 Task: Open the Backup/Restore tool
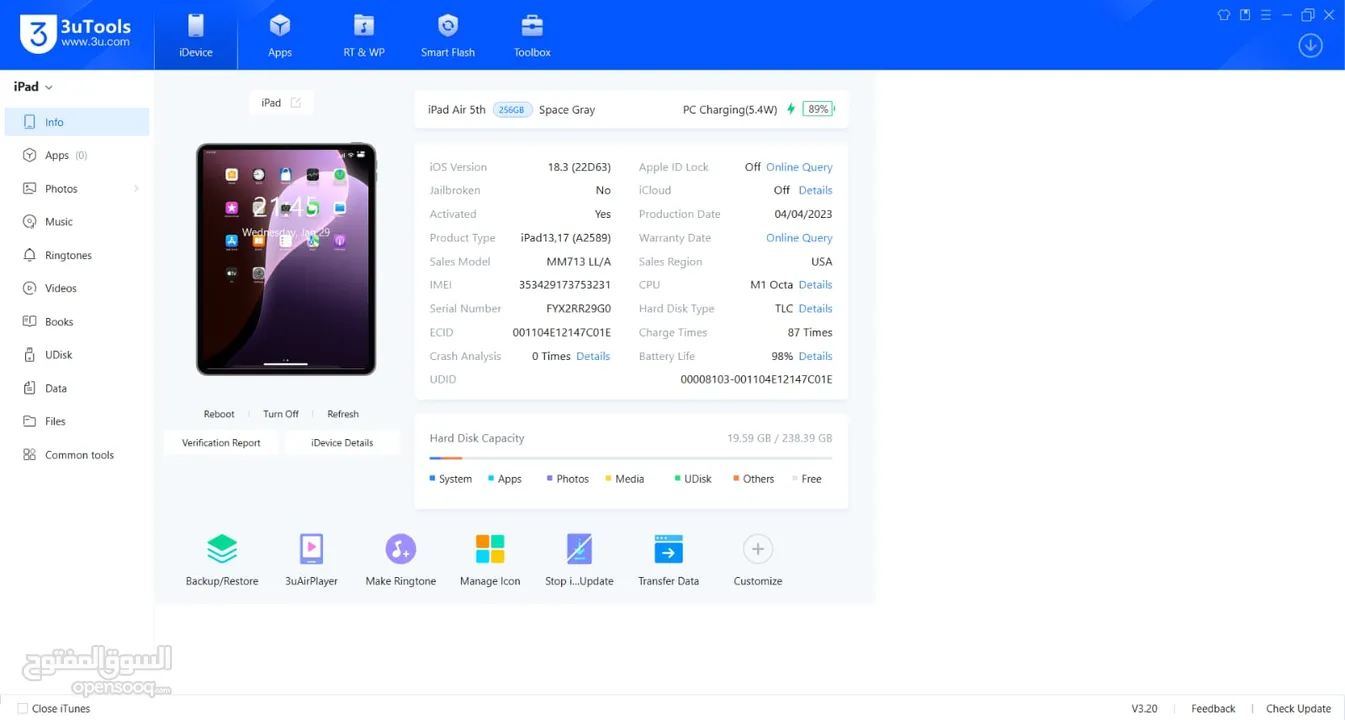[222, 559]
